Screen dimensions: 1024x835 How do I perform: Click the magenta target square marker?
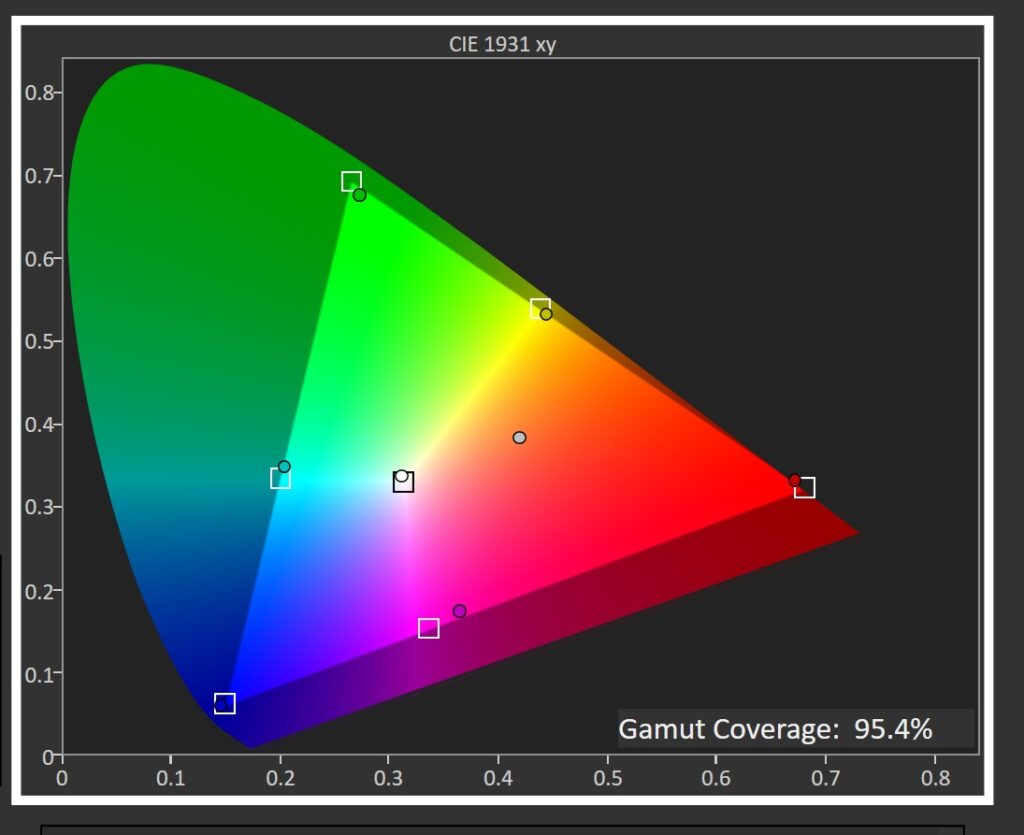[x=428, y=628]
